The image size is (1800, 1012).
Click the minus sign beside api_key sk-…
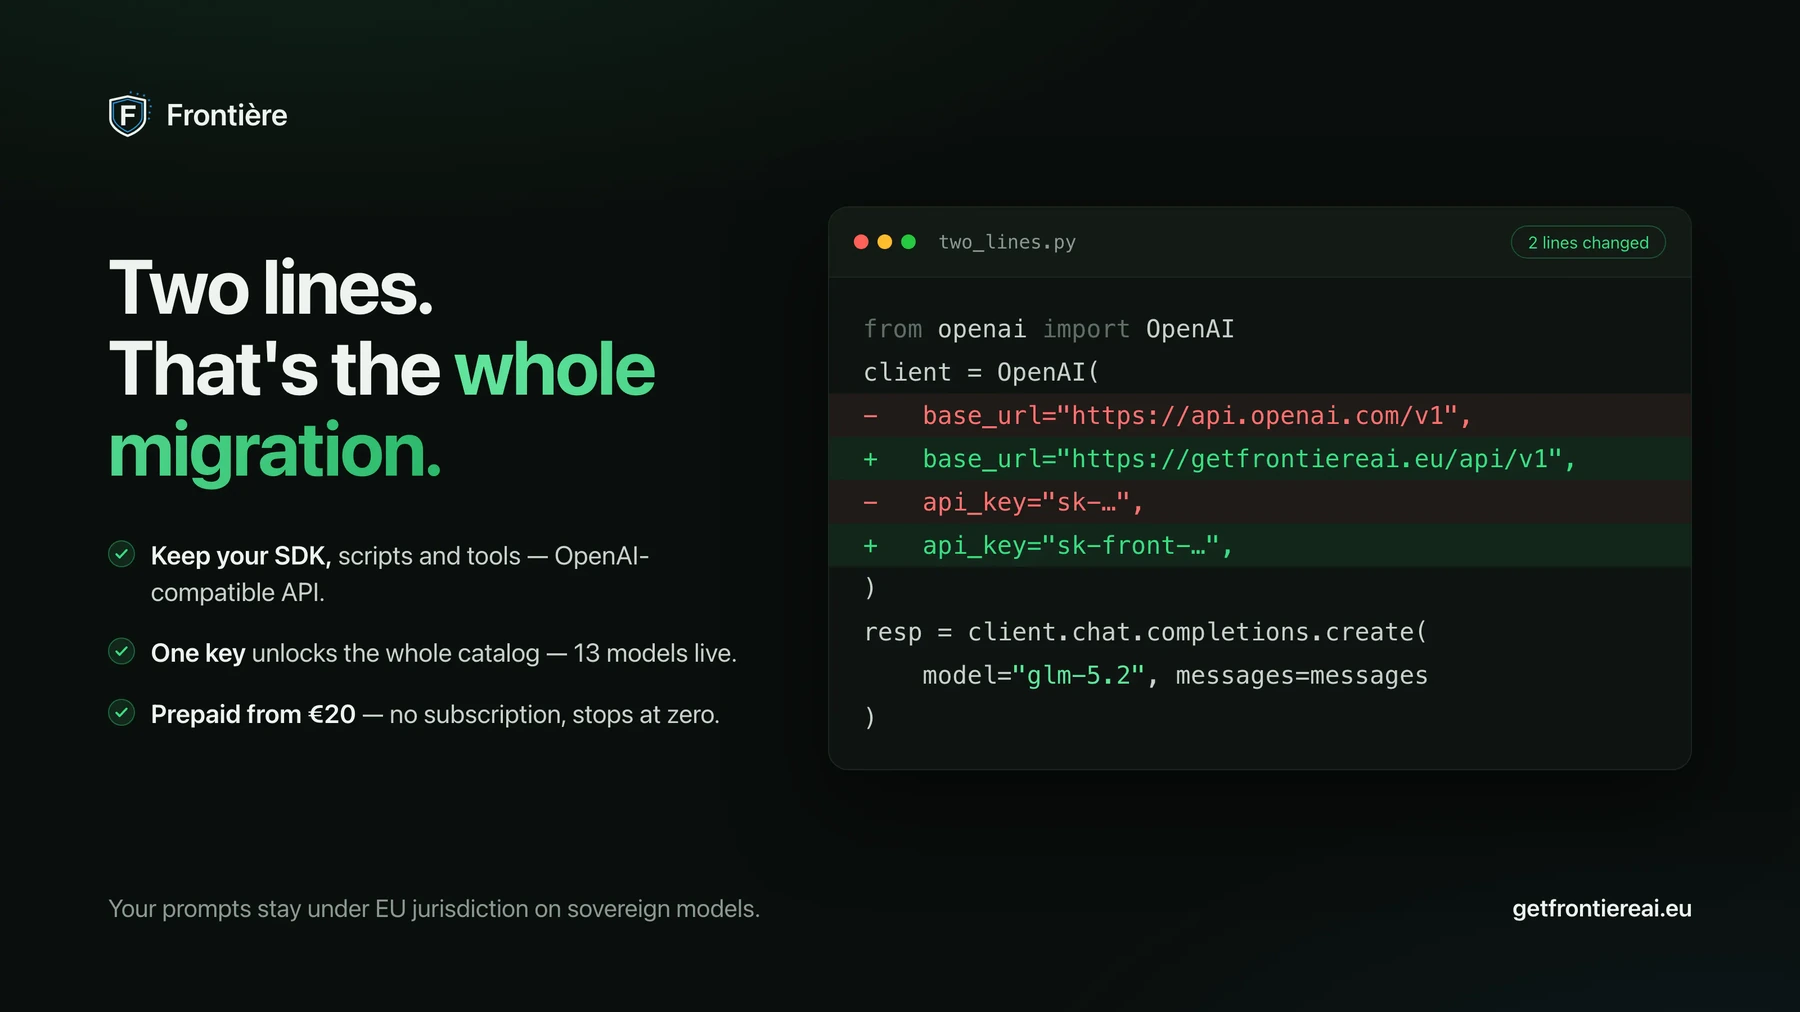pos(871,502)
